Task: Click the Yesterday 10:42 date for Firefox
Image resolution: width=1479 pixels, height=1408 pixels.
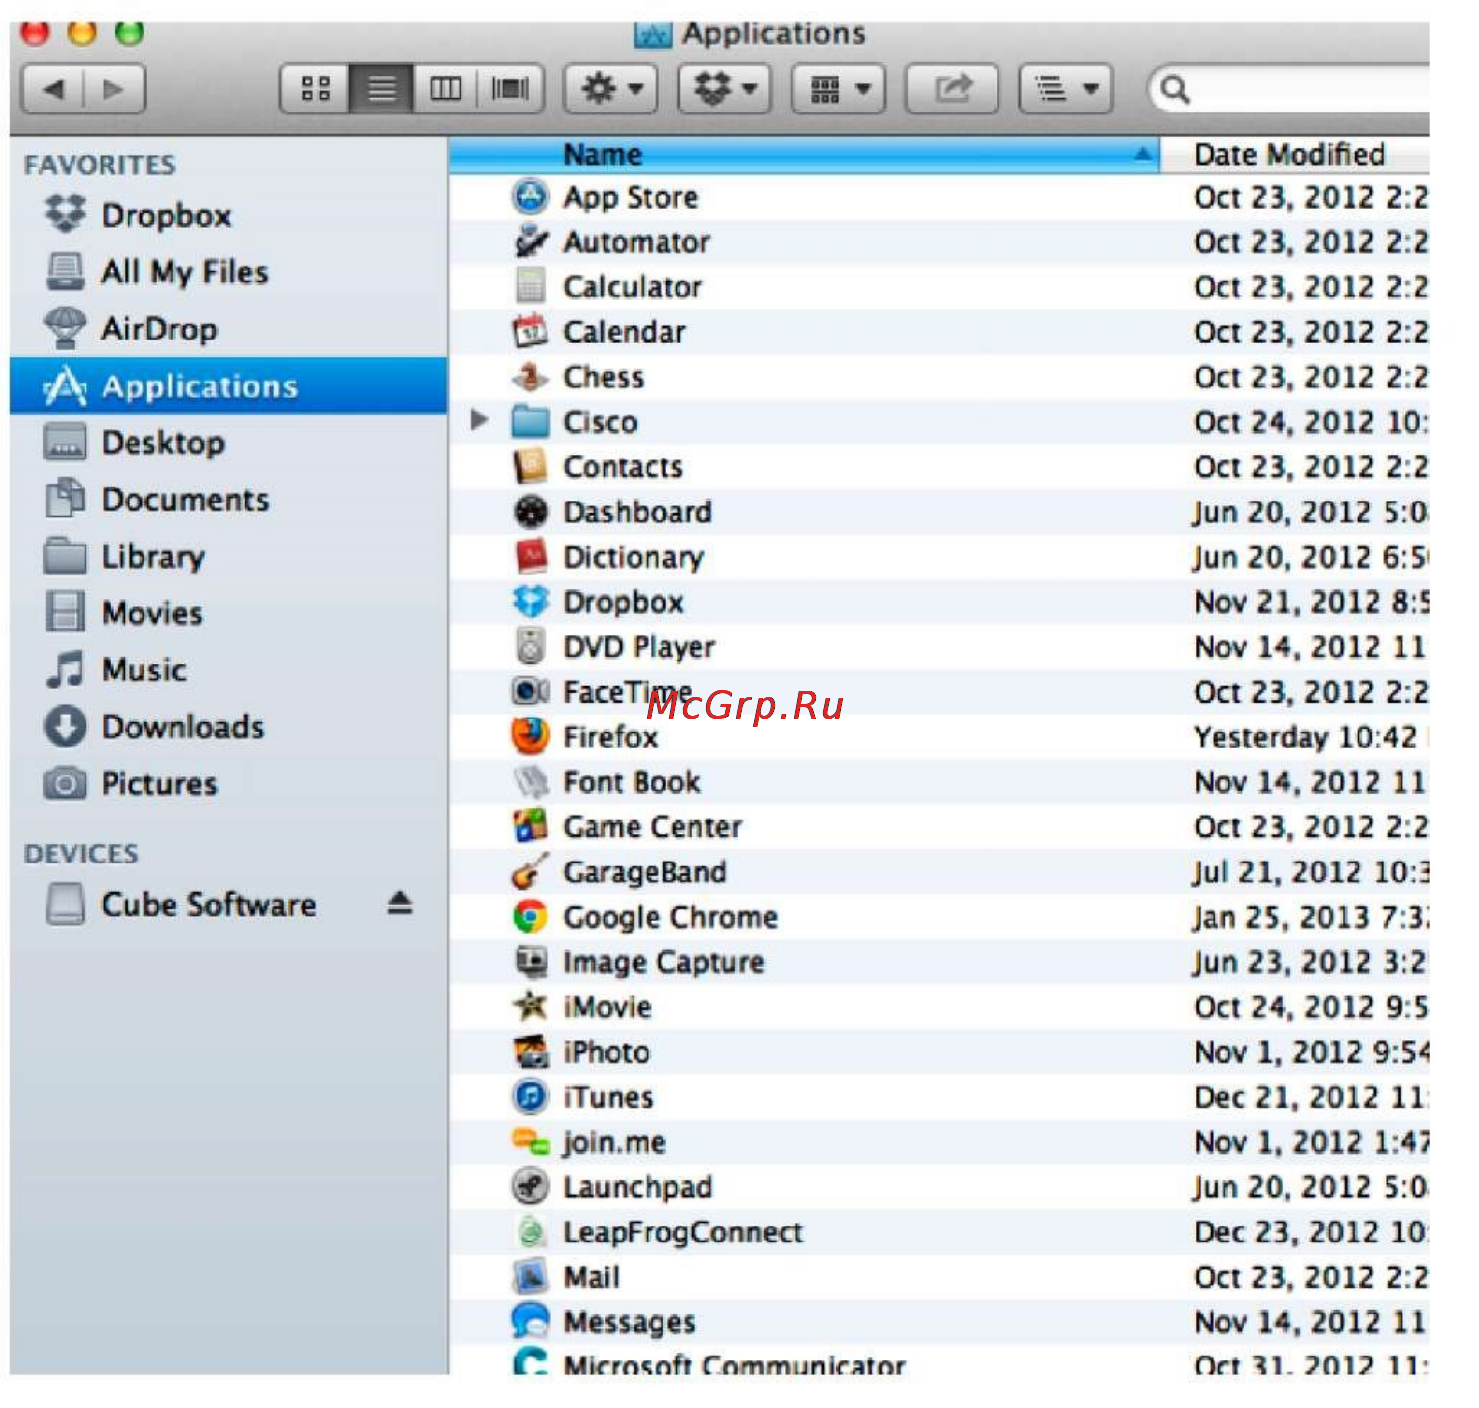Action: [x=1305, y=737]
